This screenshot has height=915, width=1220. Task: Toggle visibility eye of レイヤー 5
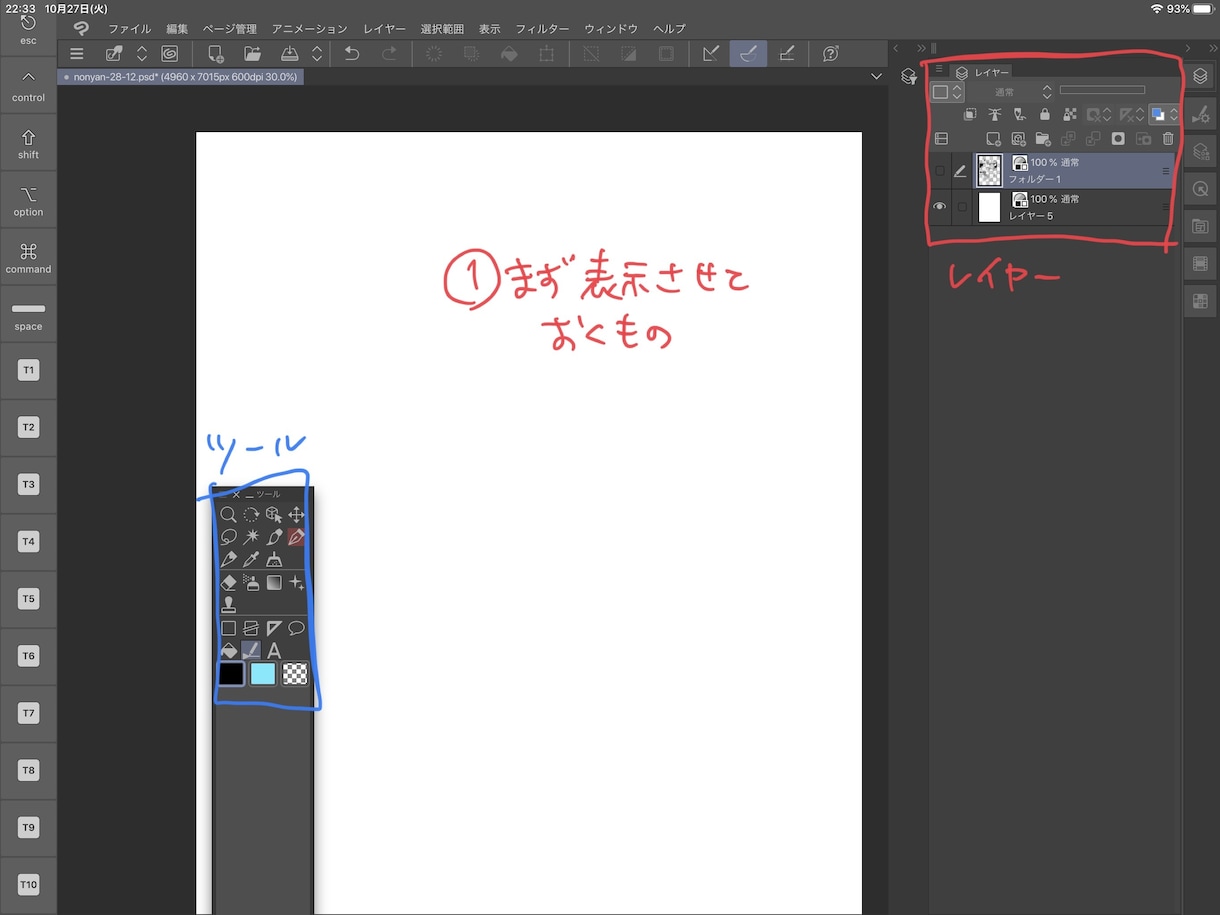940,207
